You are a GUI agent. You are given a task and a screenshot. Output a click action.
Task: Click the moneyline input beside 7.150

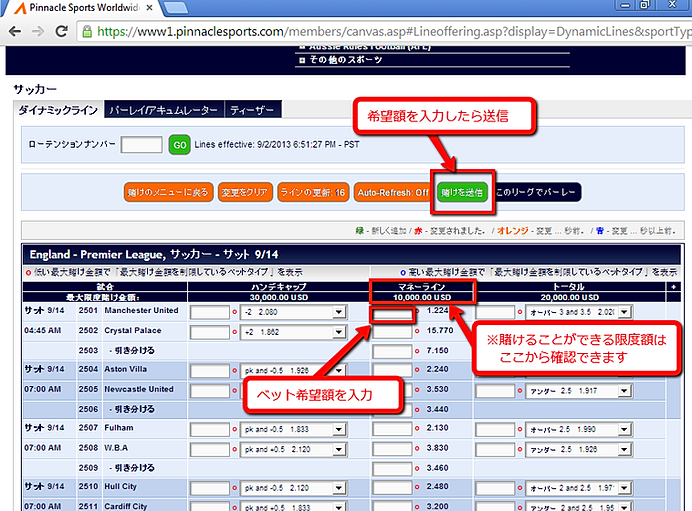pos(392,351)
